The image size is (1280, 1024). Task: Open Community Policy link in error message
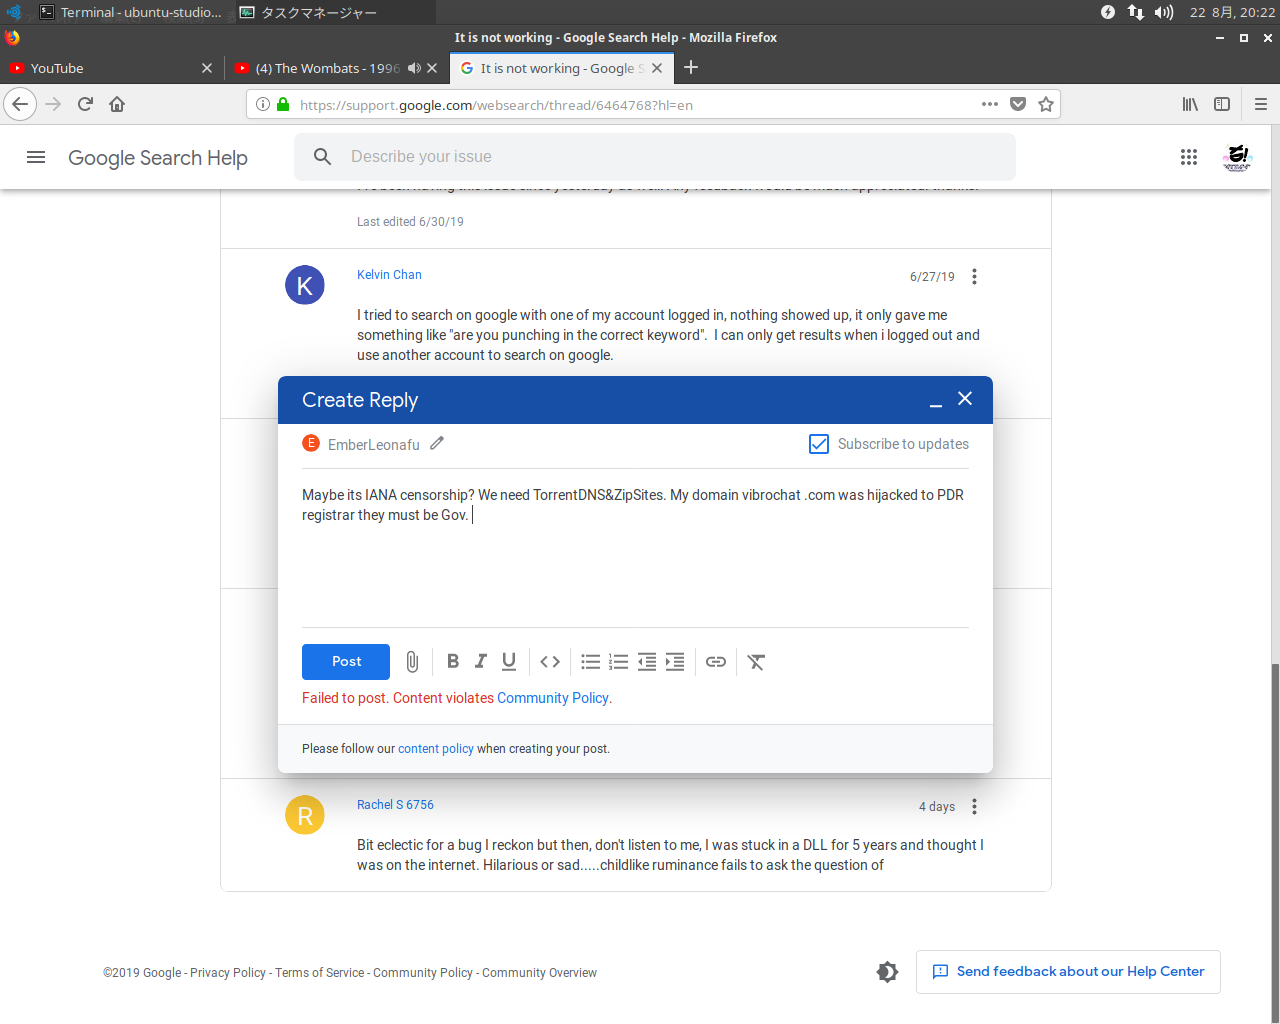[x=553, y=698]
